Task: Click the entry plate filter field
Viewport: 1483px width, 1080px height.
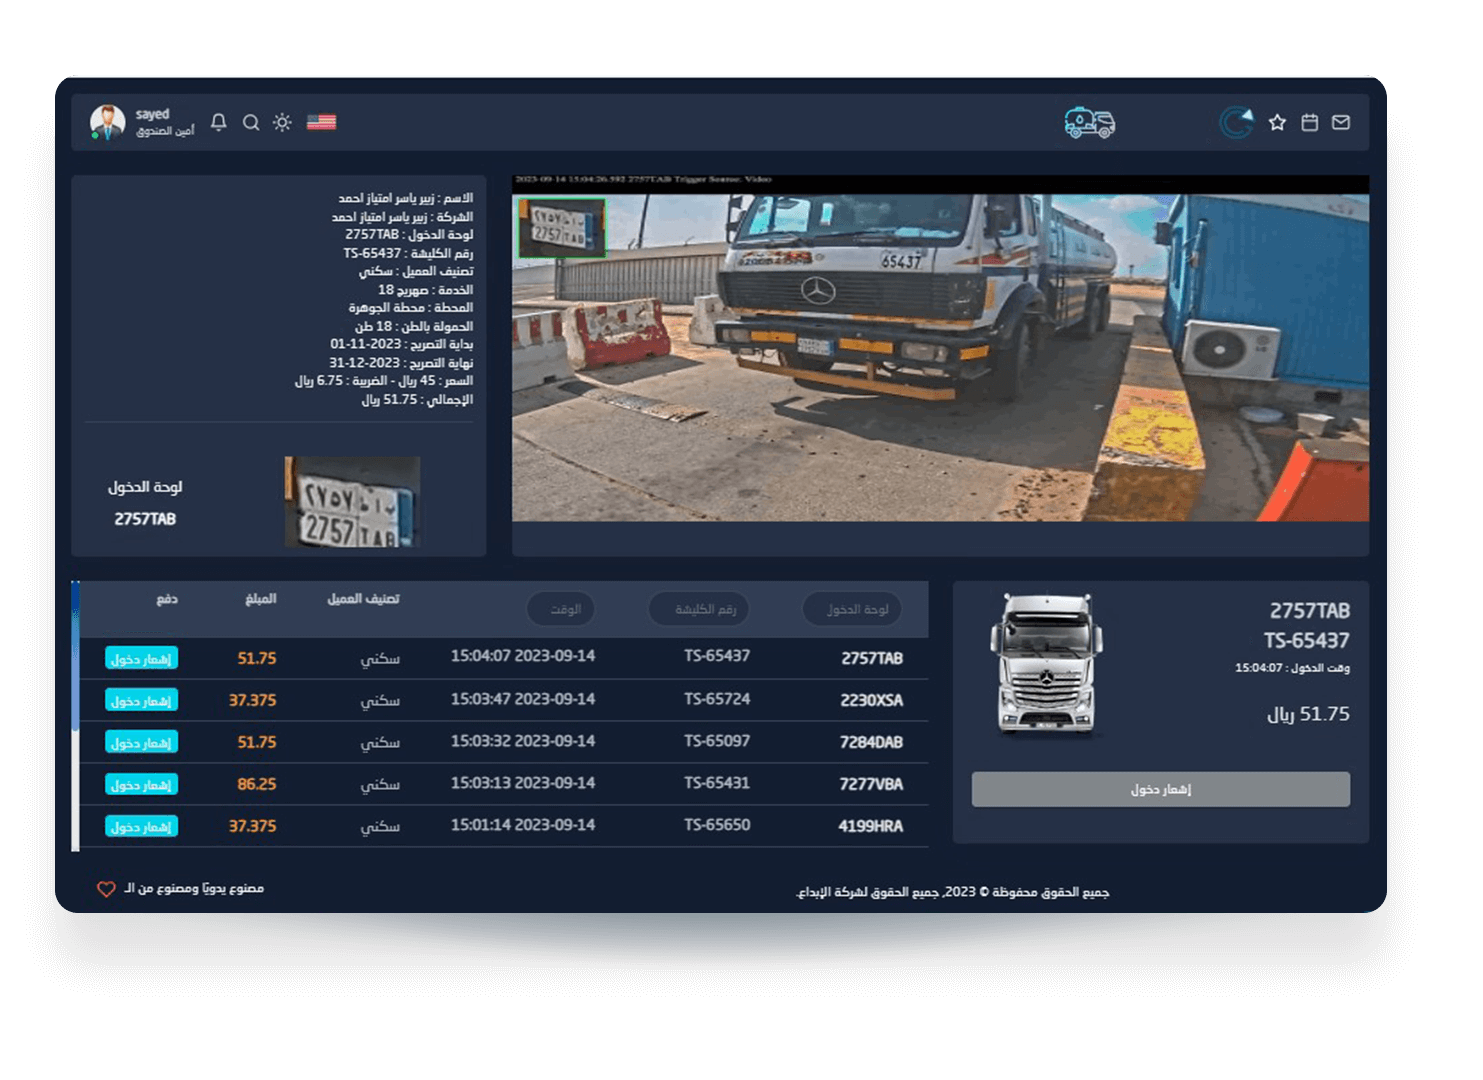Action: [x=852, y=609]
